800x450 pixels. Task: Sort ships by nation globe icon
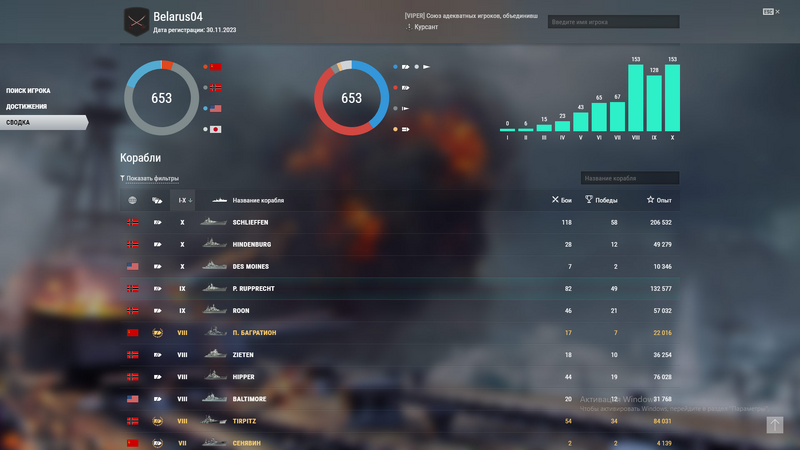pyautogui.click(x=132, y=200)
